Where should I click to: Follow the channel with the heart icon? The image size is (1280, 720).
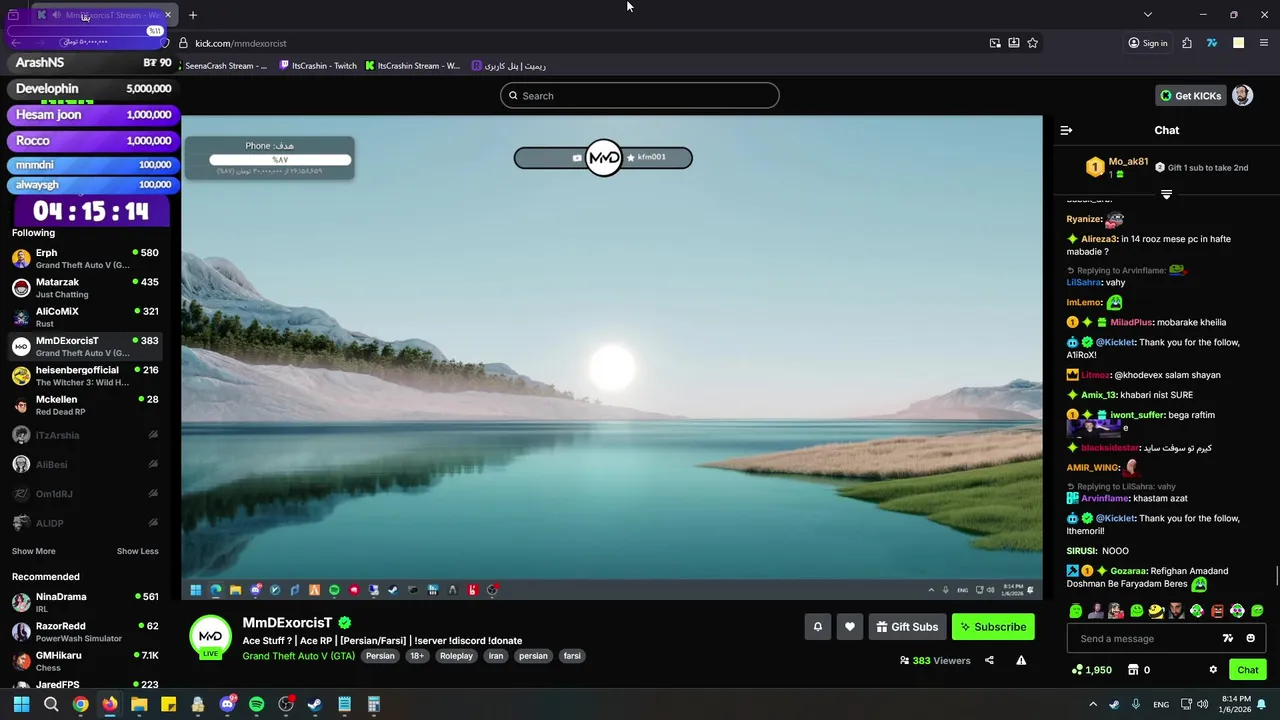[850, 627]
